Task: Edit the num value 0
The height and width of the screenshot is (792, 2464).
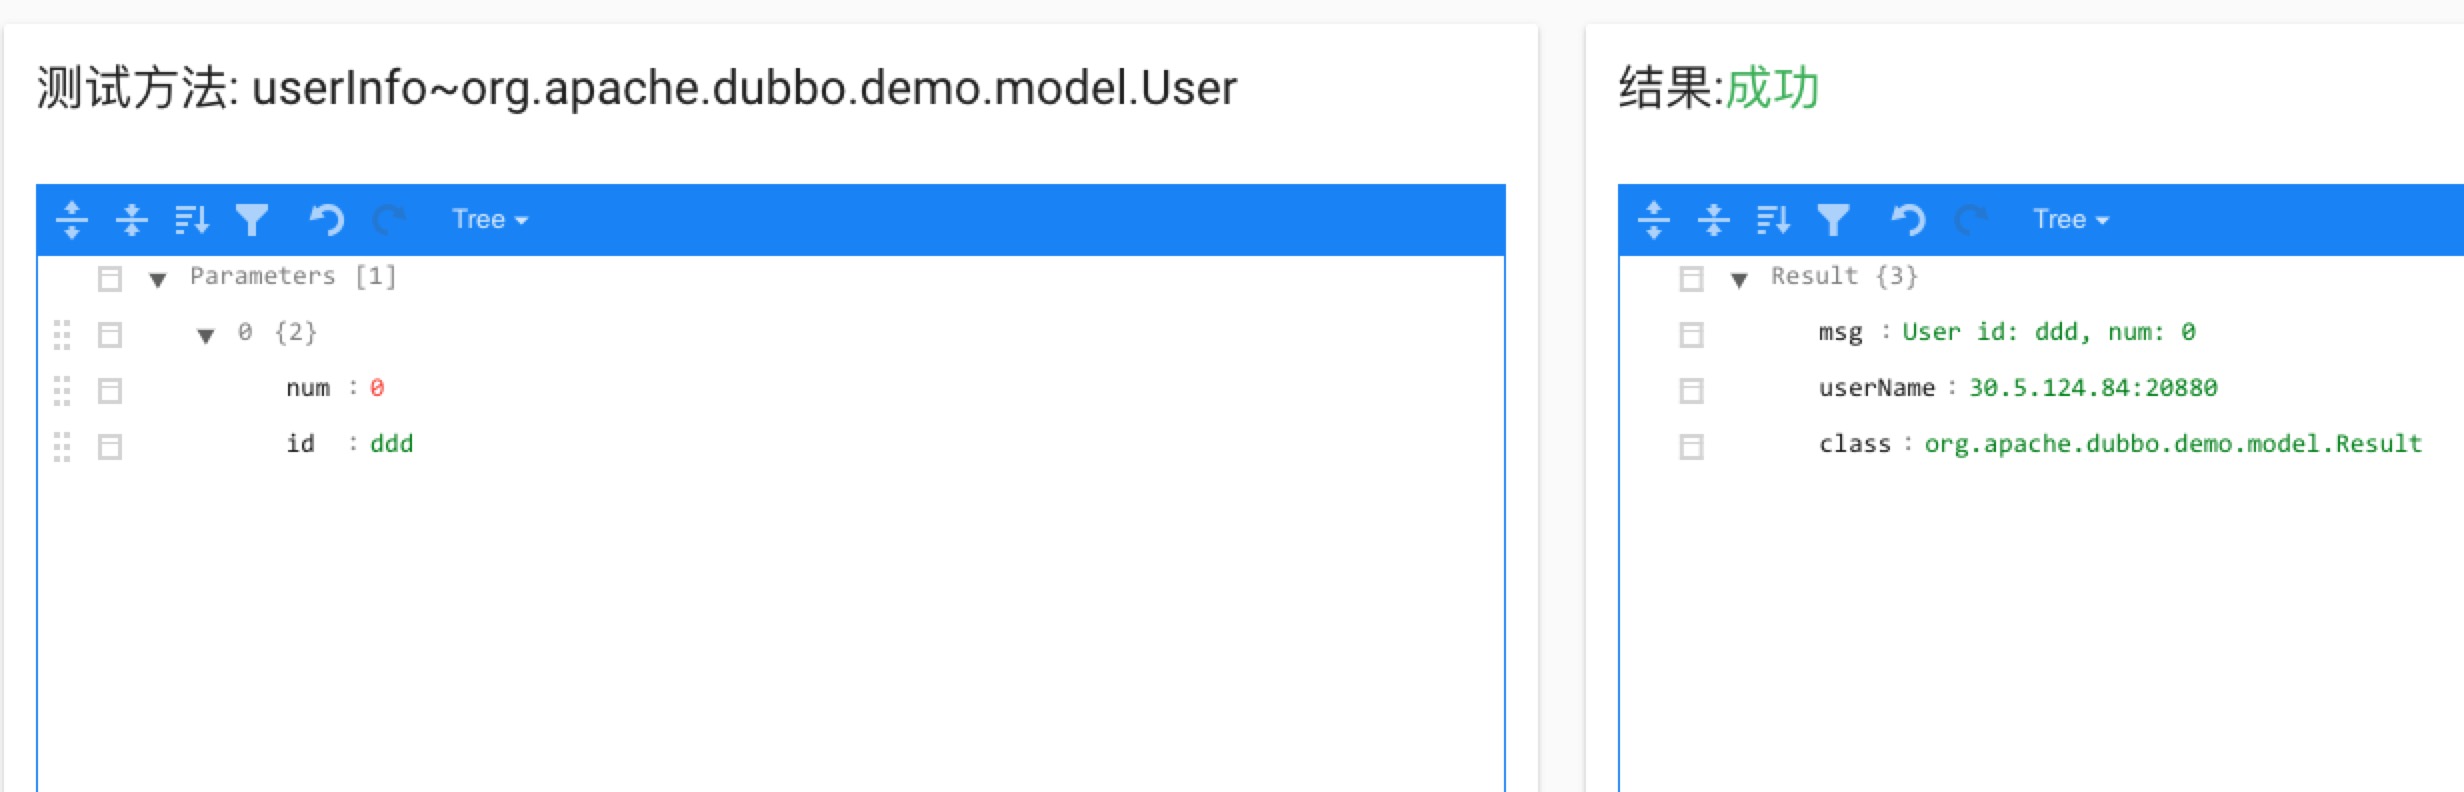Action: click(377, 387)
